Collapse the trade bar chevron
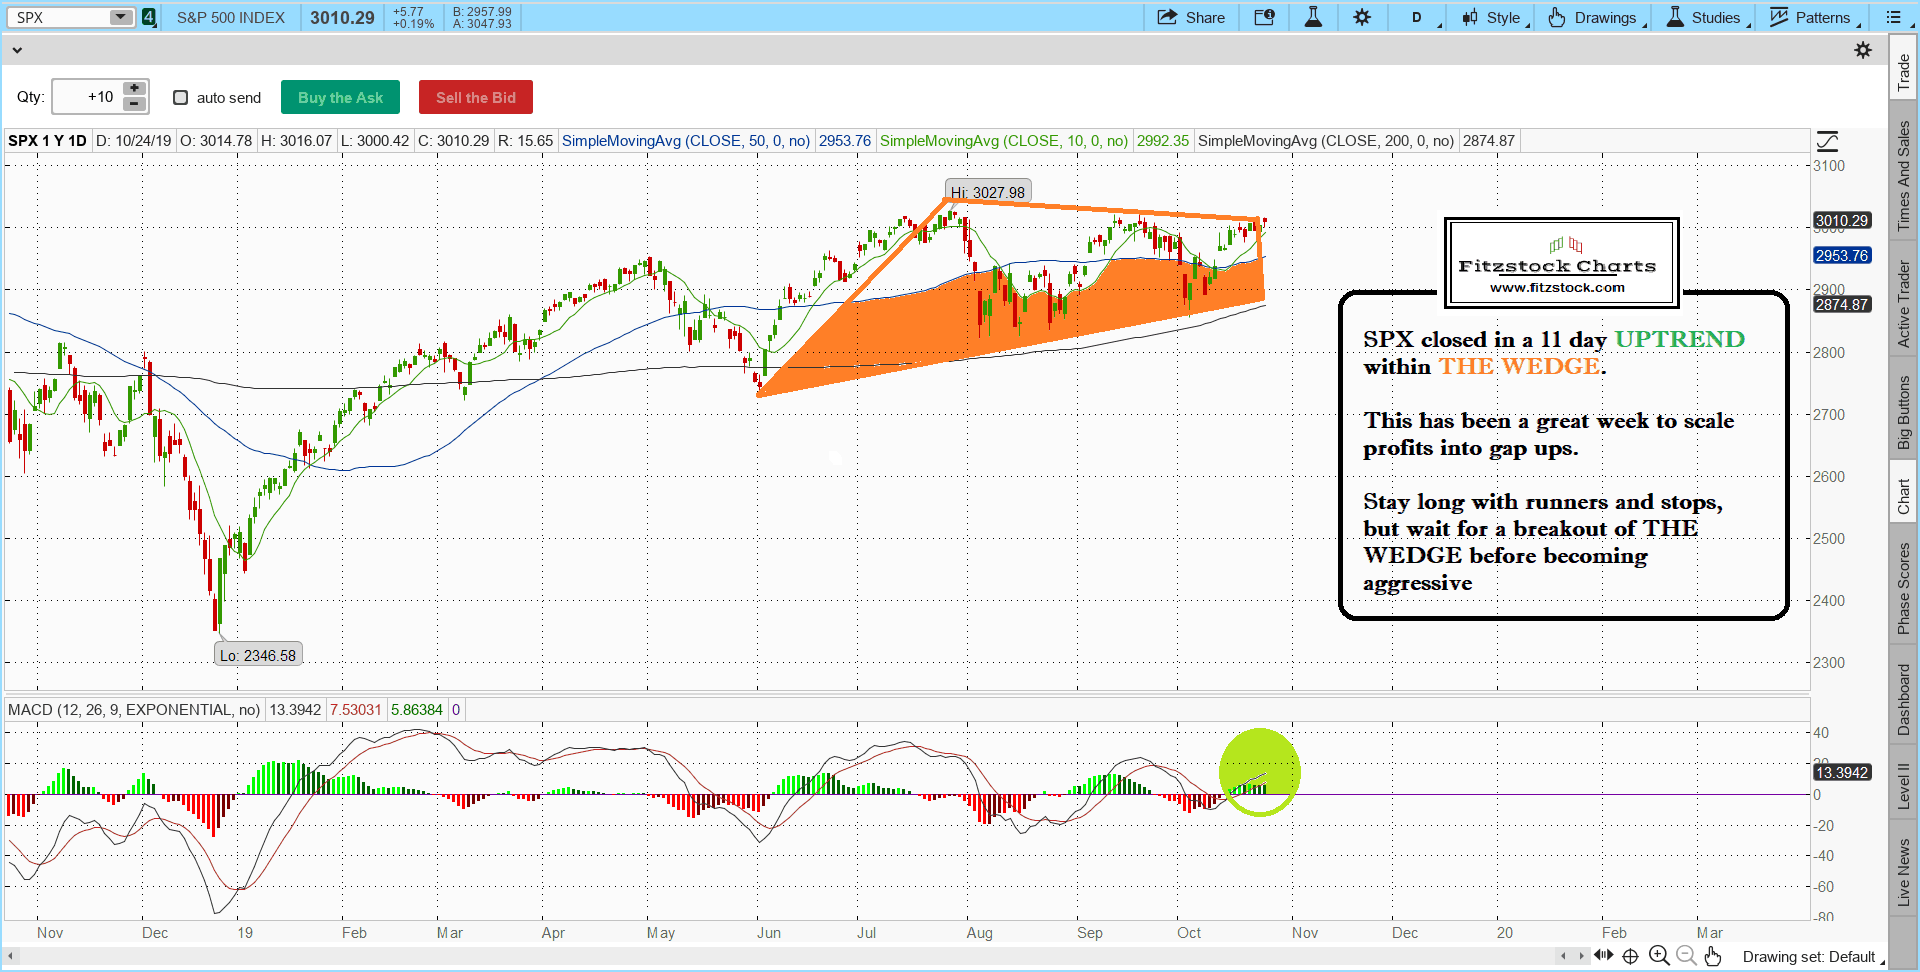The width and height of the screenshot is (1920, 972). click(17, 50)
